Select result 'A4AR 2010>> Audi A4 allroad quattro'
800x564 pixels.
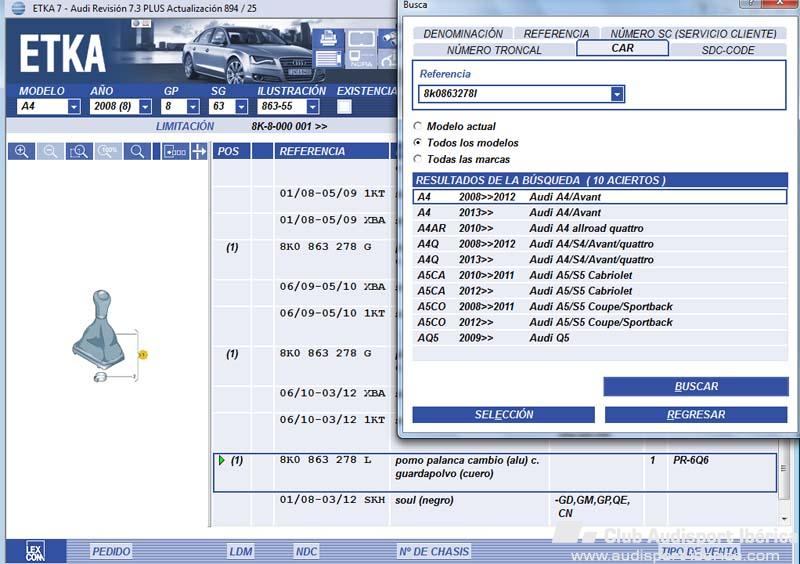coord(599,228)
